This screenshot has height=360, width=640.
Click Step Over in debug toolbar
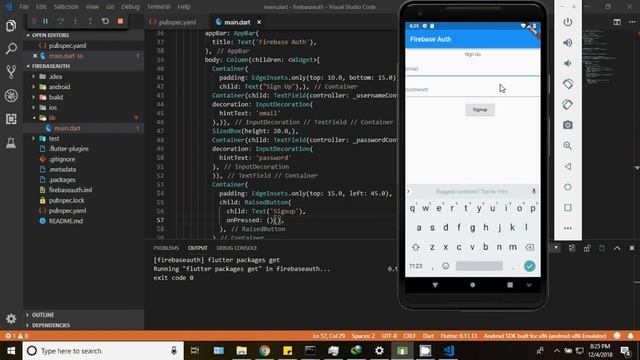tap(60, 21)
